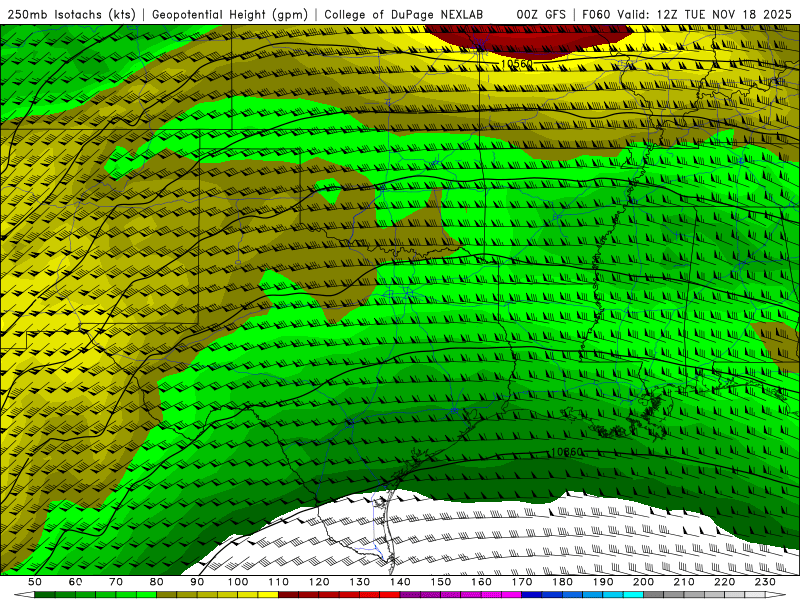The height and width of the screenshot is (600, 800).
Task: Select the dark gray swatch starting at 200
Action: click(654, 595)
